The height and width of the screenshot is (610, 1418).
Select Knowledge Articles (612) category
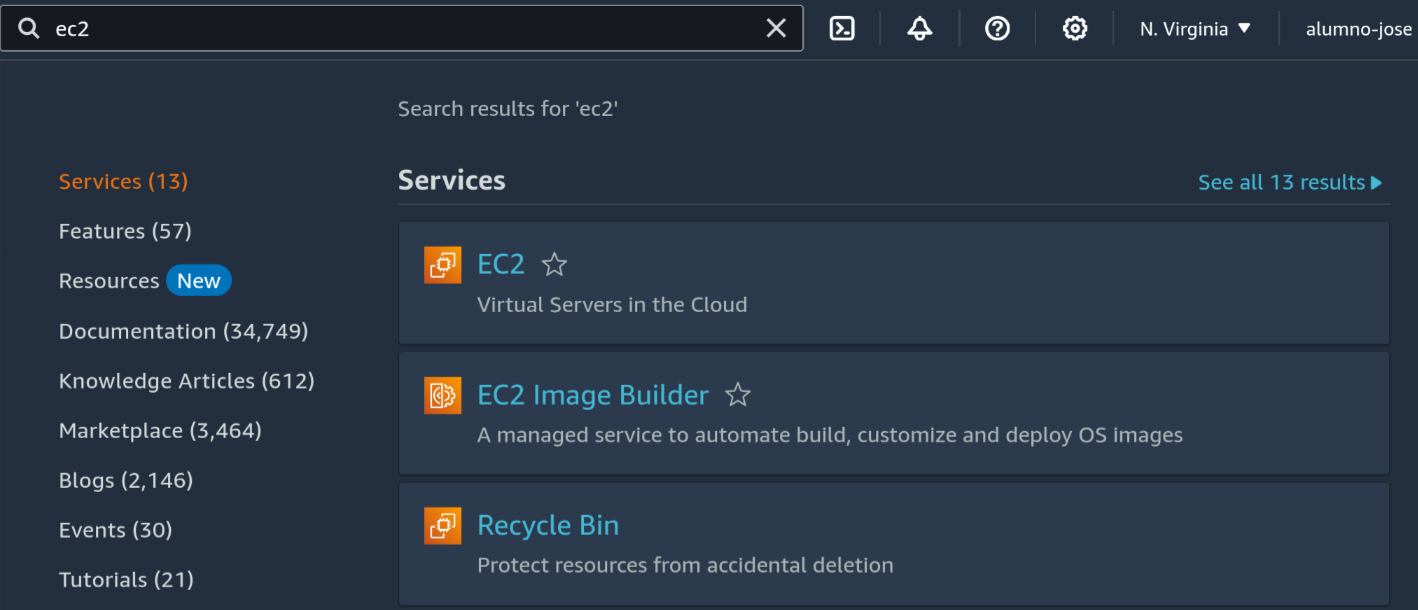(187, 381)
